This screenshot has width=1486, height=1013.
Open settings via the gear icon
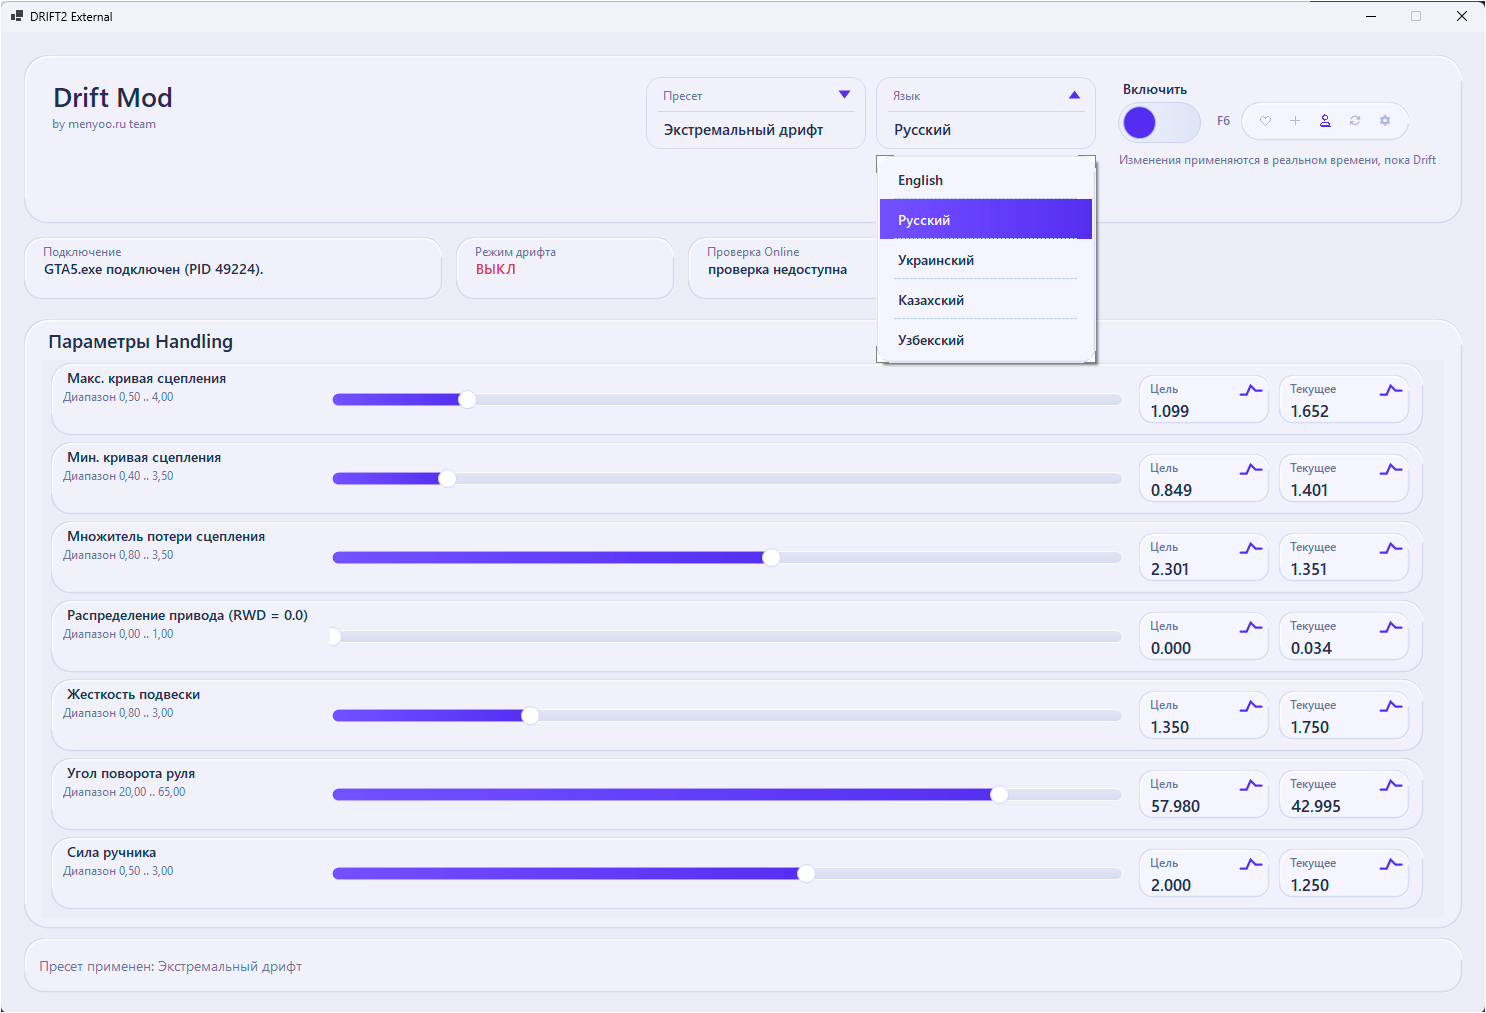tap(1385, 121)
